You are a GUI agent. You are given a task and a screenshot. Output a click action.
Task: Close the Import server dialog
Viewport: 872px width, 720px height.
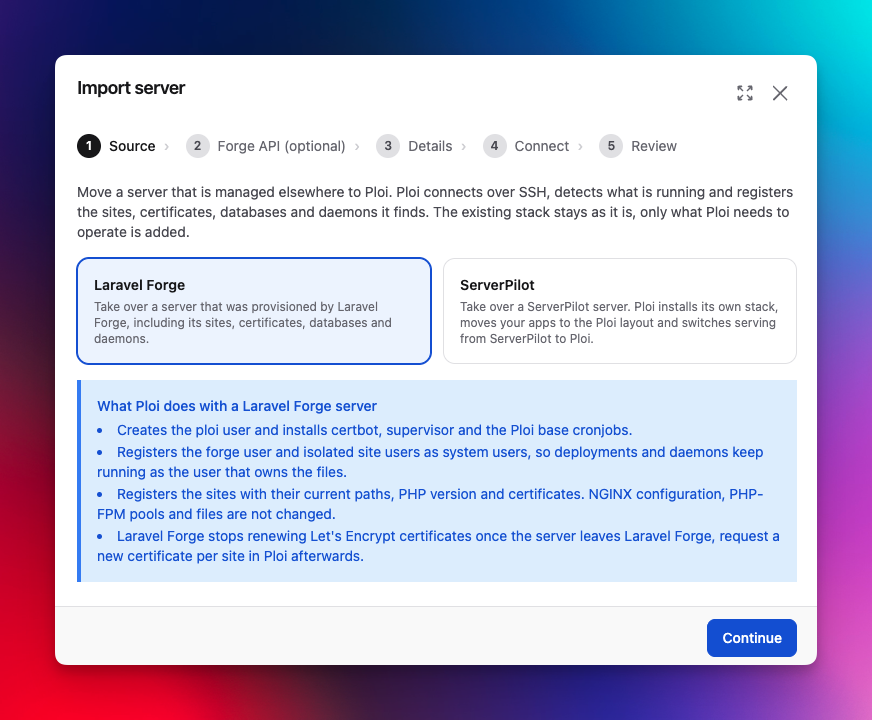coord(780,93)
